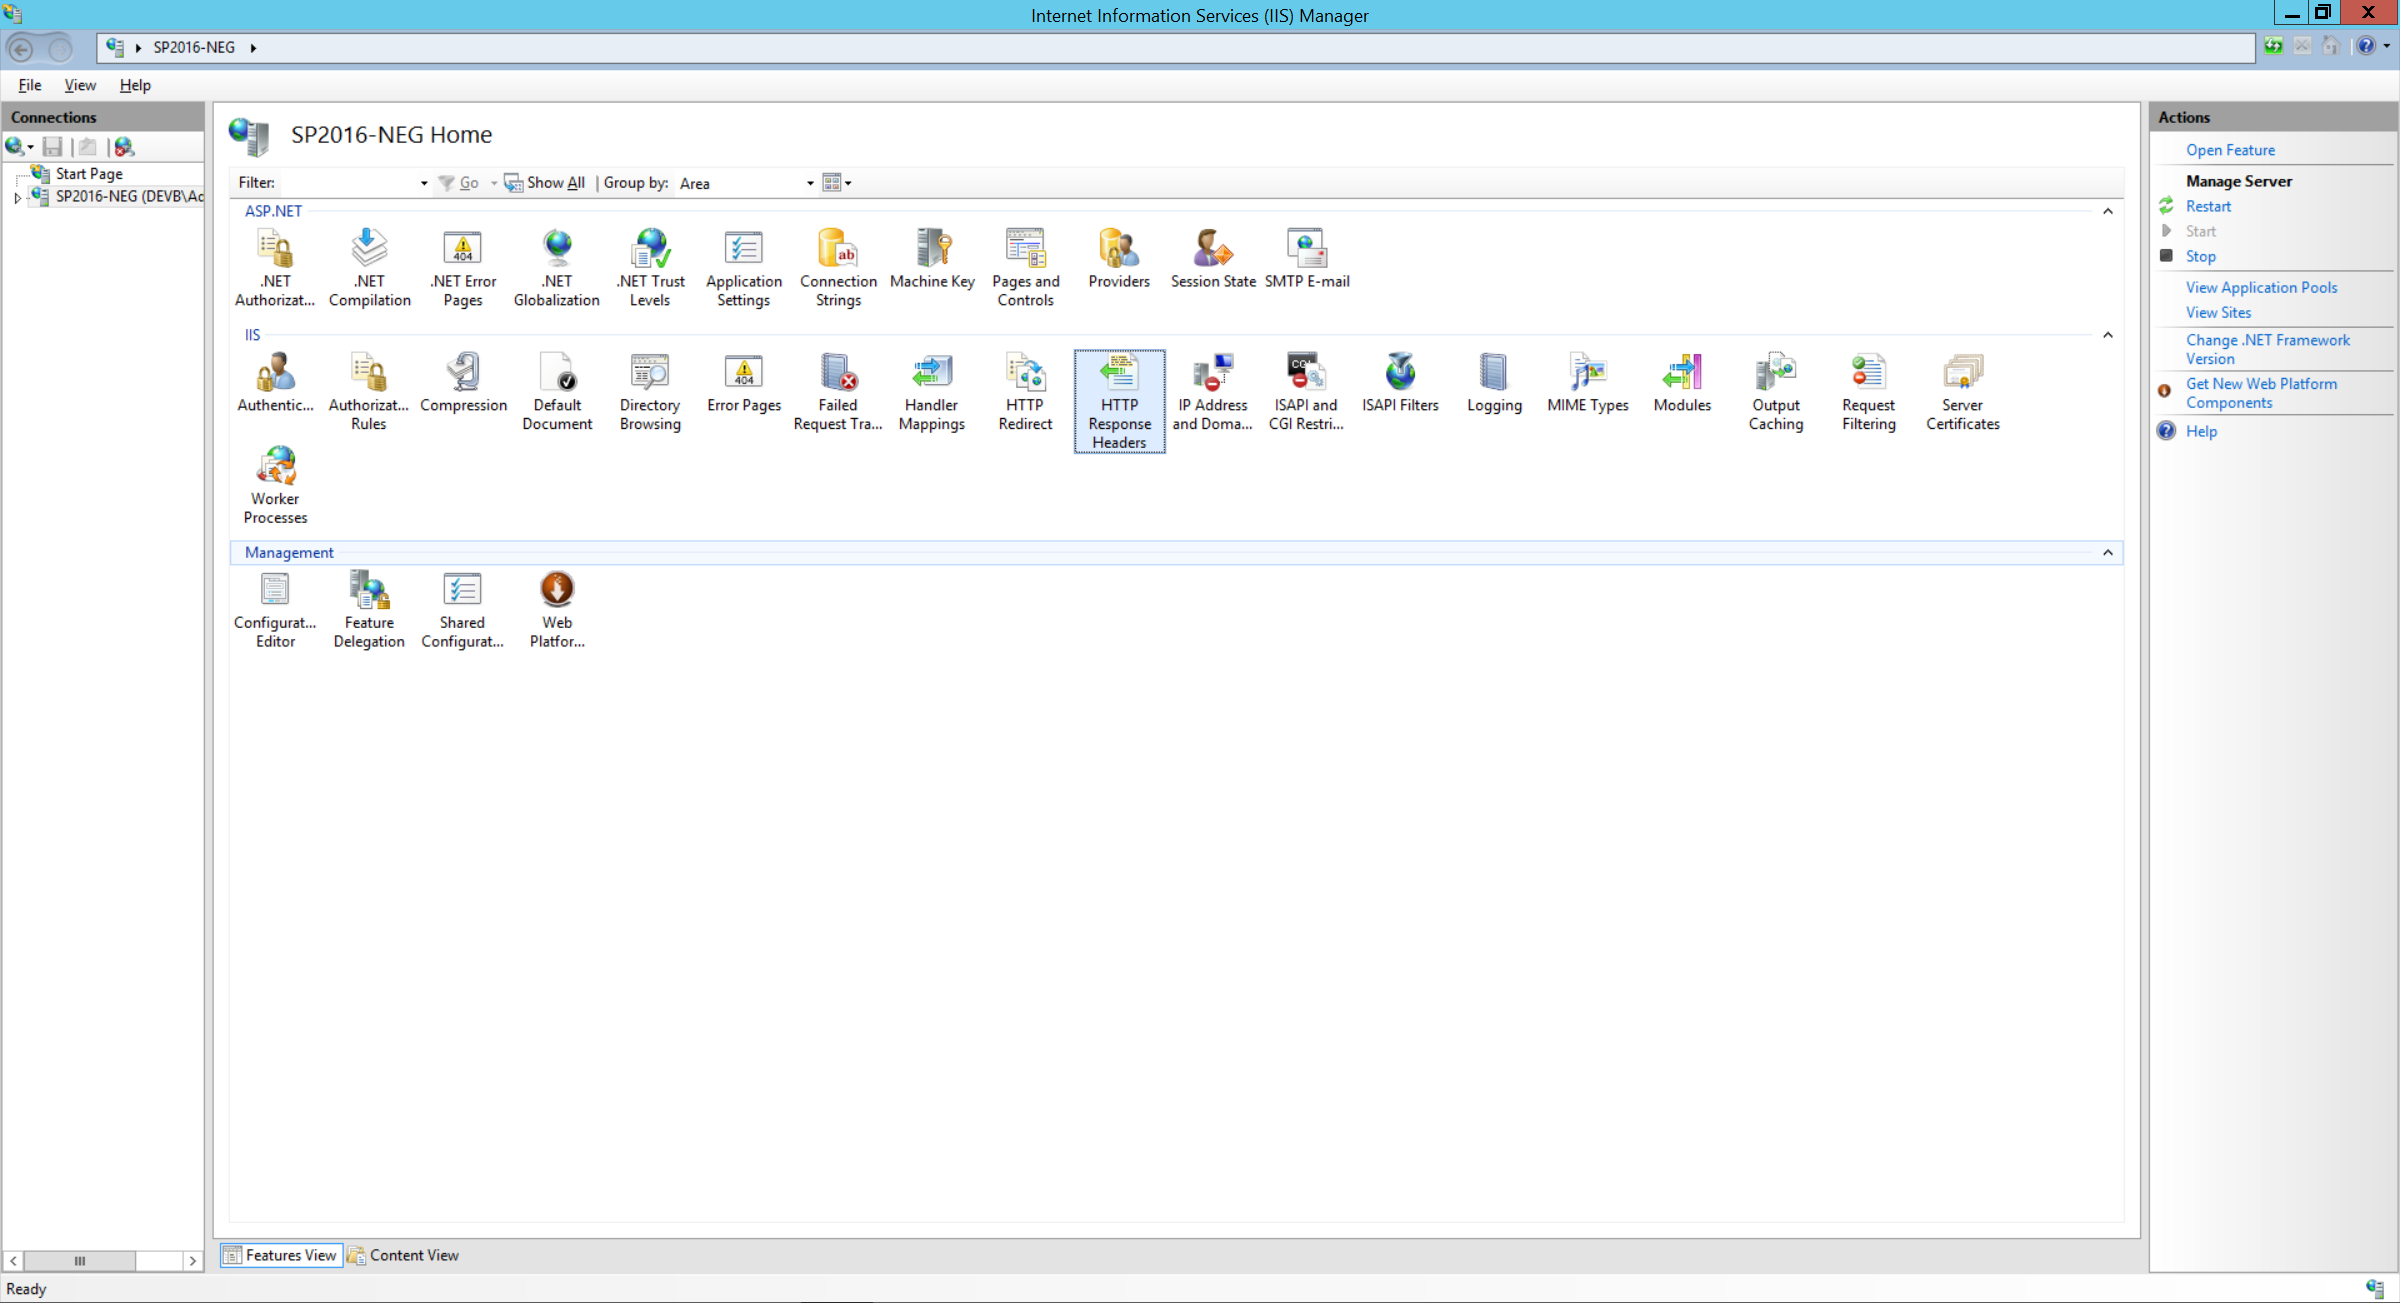
Task: Open .NET Compilation feature
Action: point(369,267)
